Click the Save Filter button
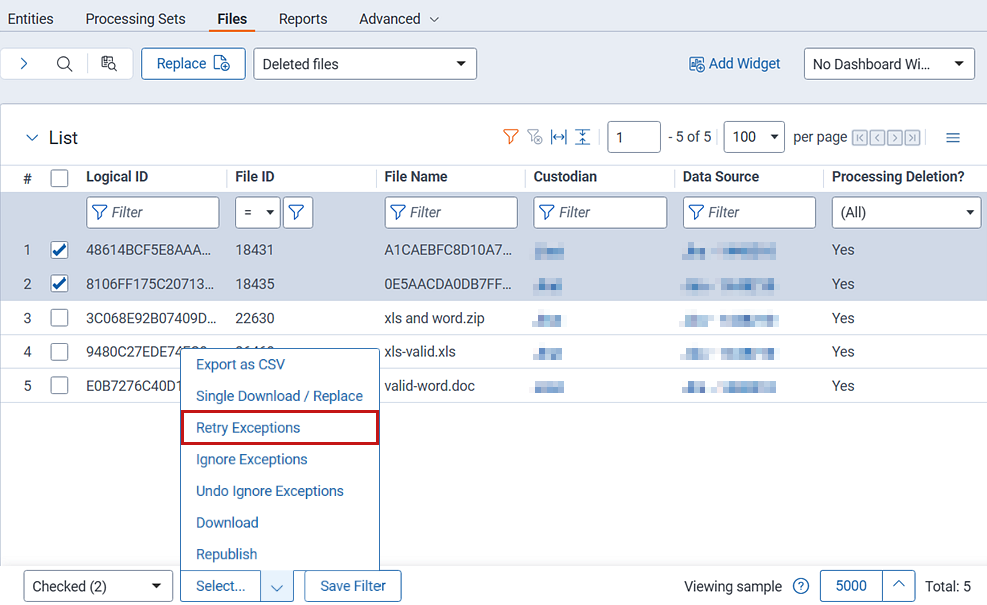The width and height of the screenshot is (987, 605). tap(353, 587)
